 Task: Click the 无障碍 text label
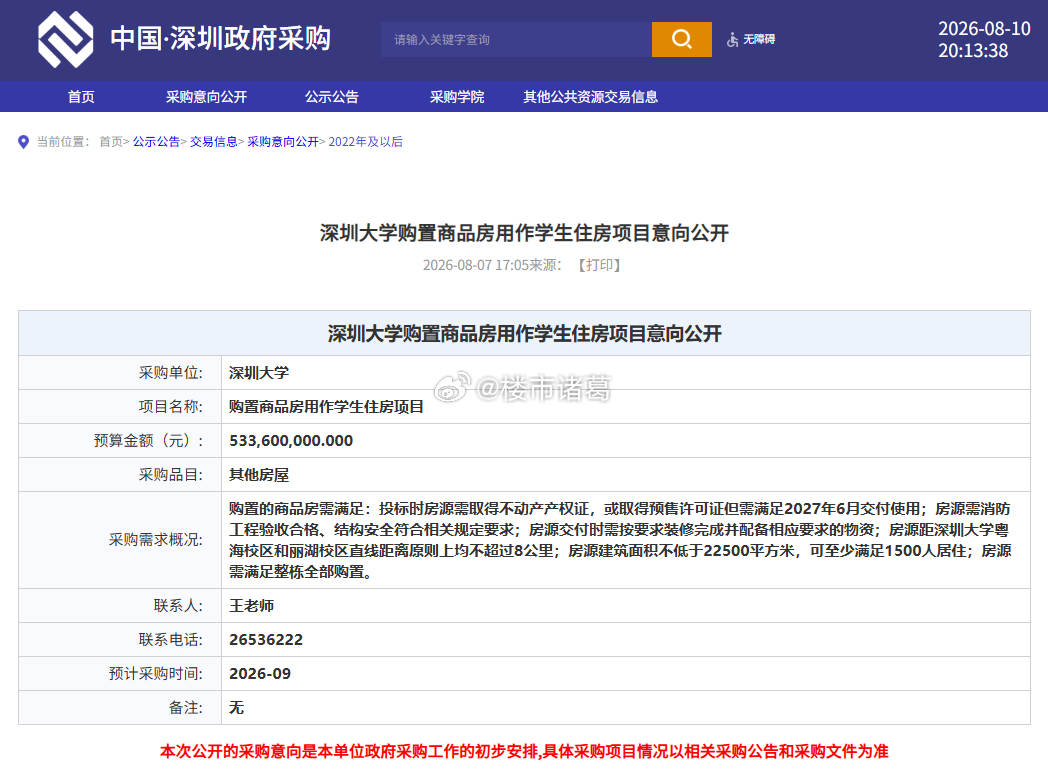pyautogui.click(x=759, y=39)
